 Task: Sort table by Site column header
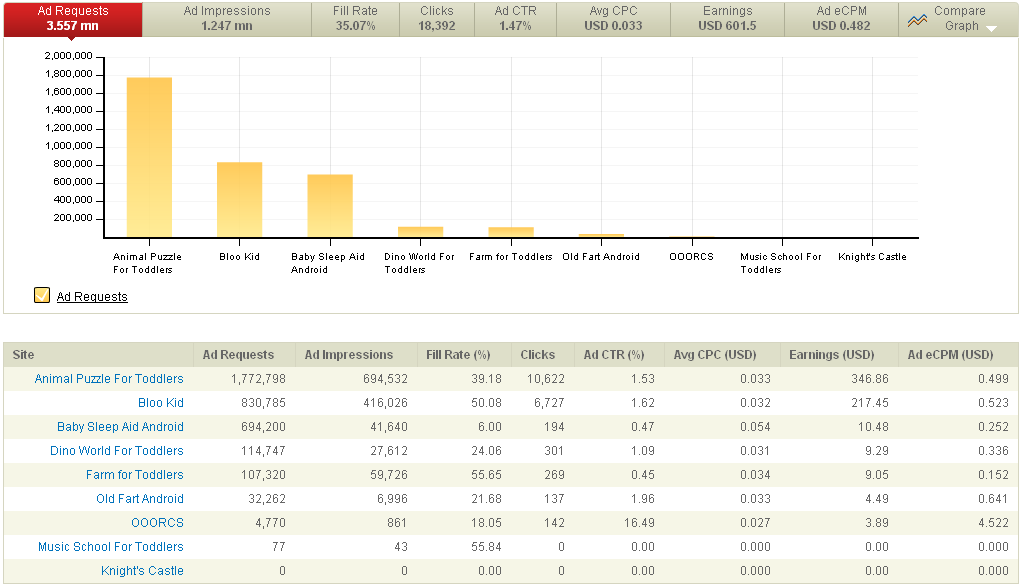(23, 355)
